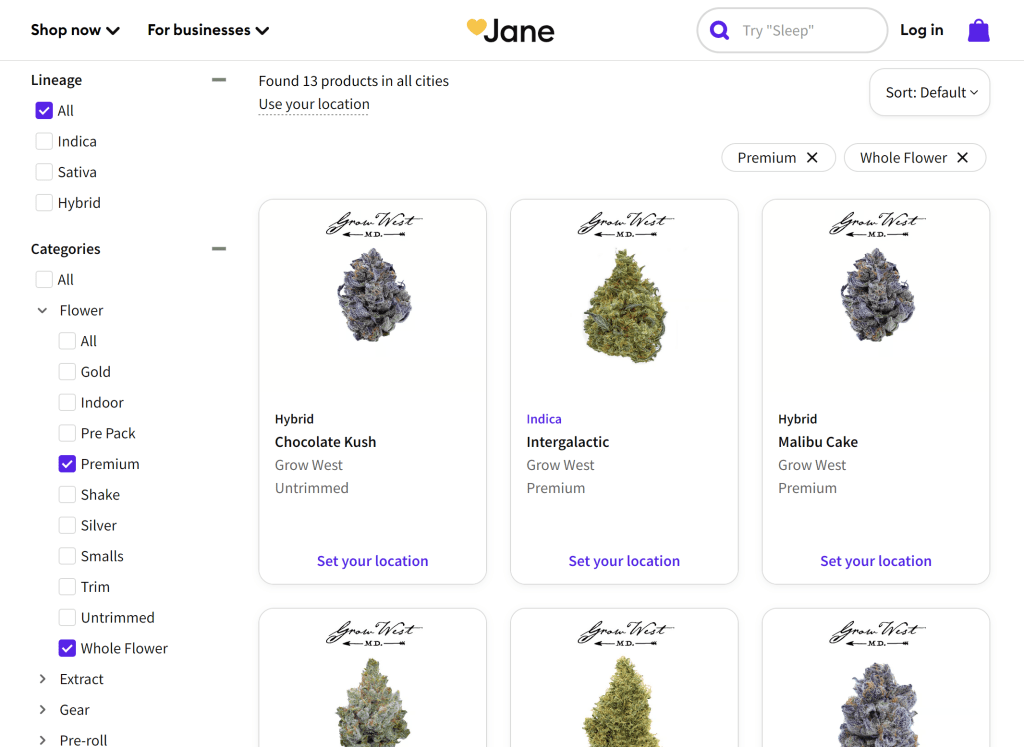This screenshot has width=1024, height=747.
Task: Open the shopping bag cart icon
Action: pos(978,31)
